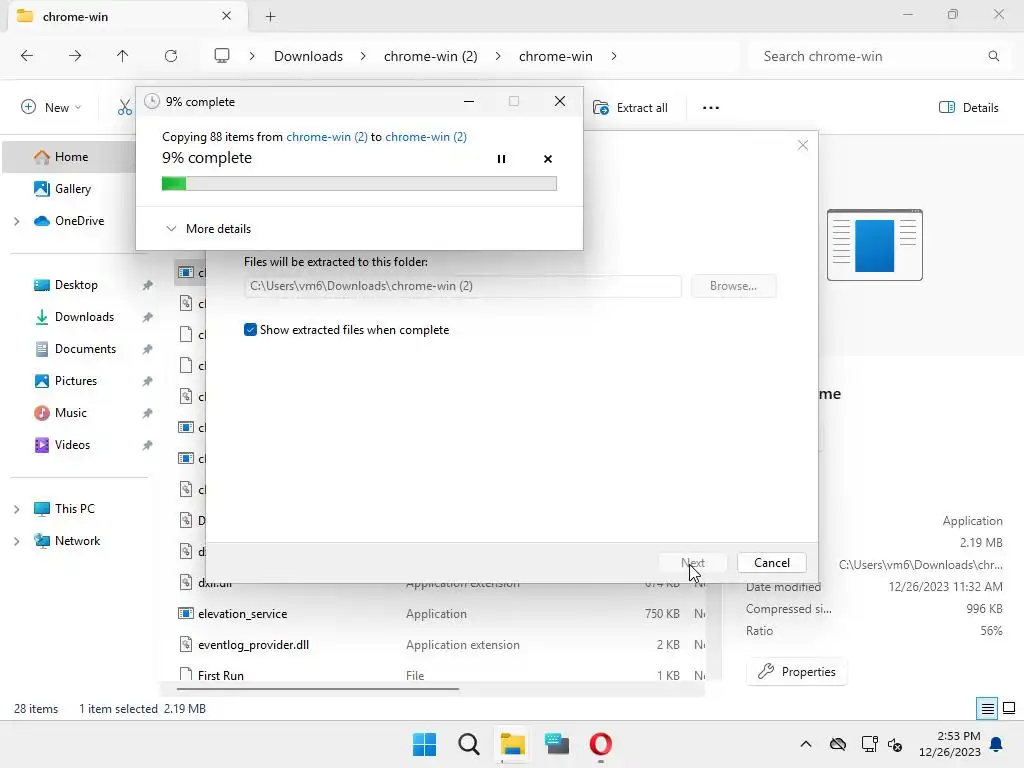
Task: Click the muted volume tray icon
Action: pos(895,744)
